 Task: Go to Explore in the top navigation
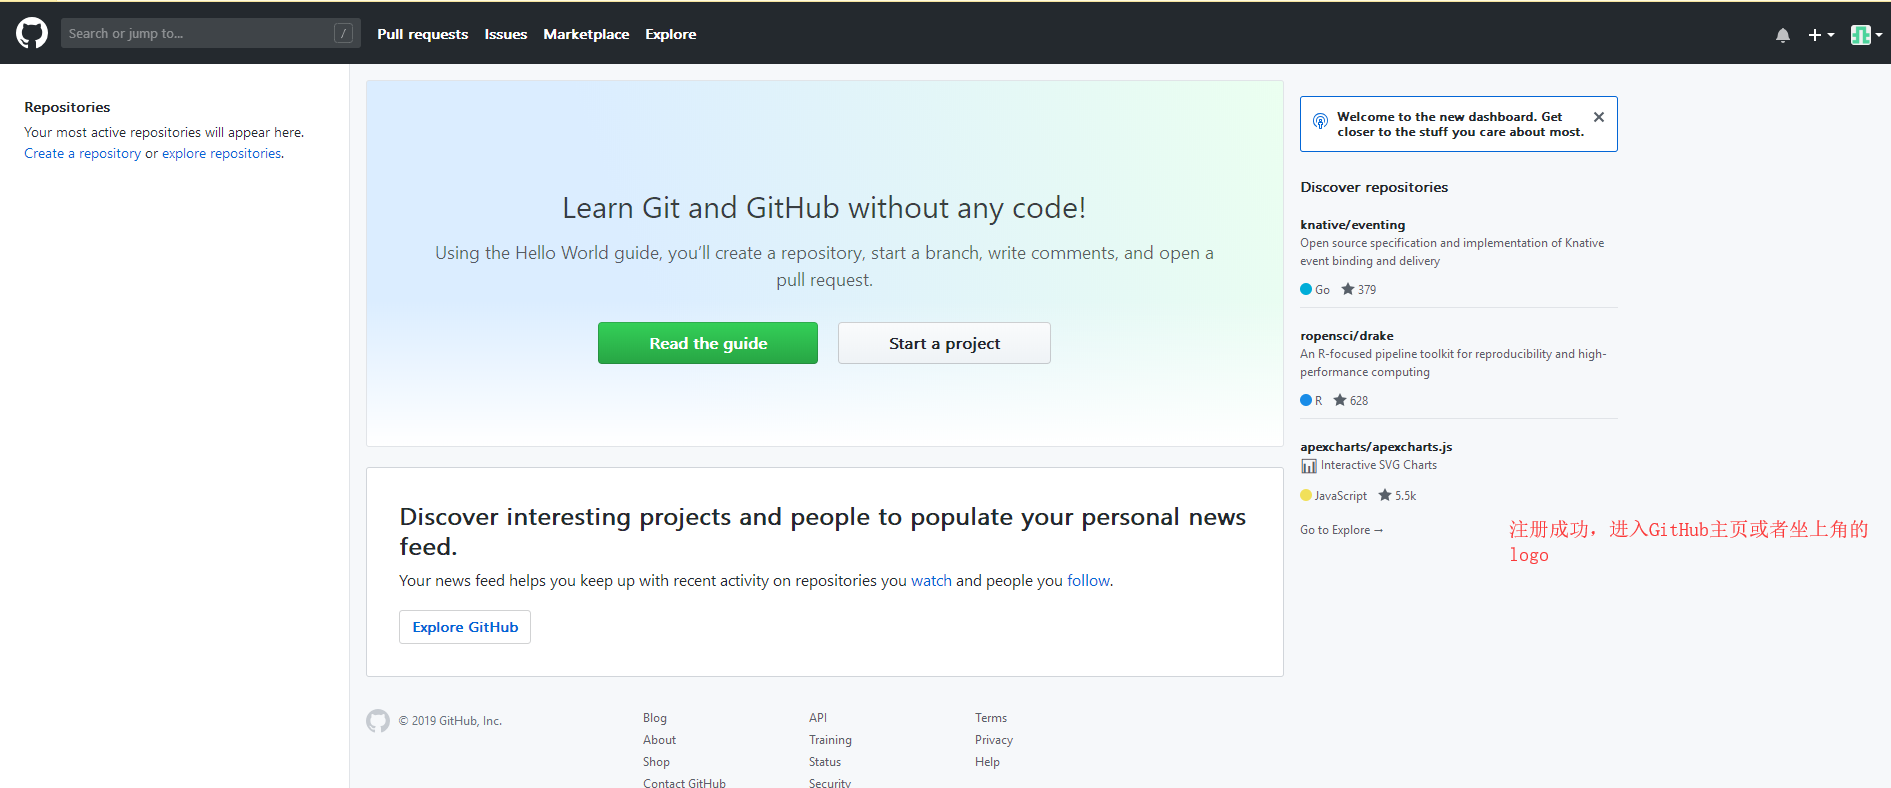tap(670, 34)
